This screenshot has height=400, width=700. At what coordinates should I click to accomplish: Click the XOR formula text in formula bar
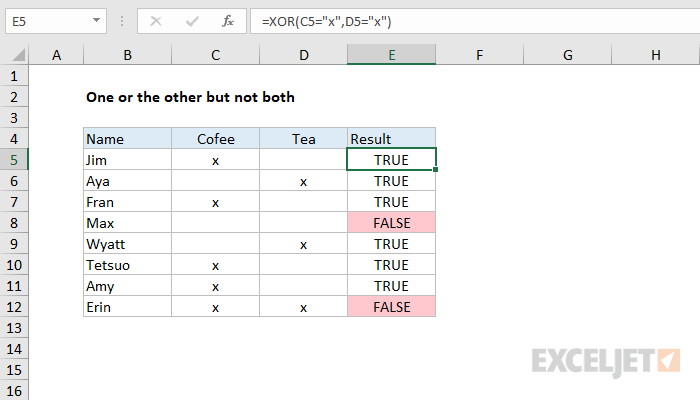[x=326, y=21]
